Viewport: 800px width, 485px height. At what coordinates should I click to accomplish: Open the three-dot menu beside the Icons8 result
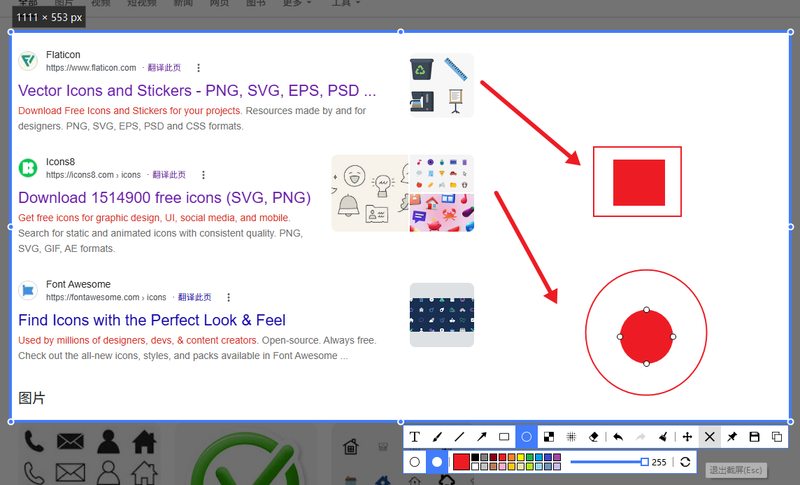203,175
